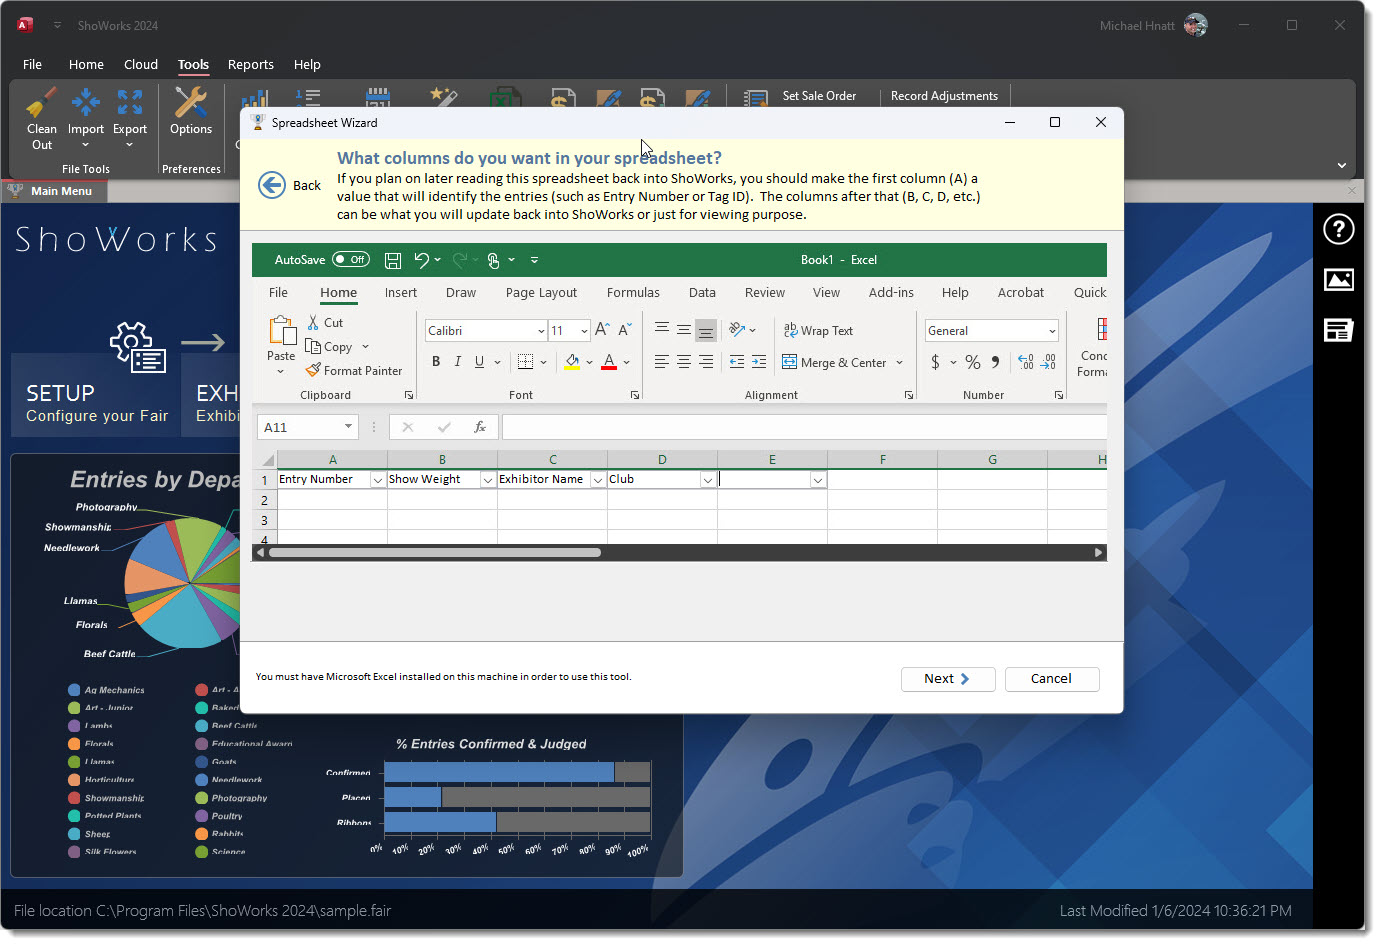Click the Percent Style icon

973,362
